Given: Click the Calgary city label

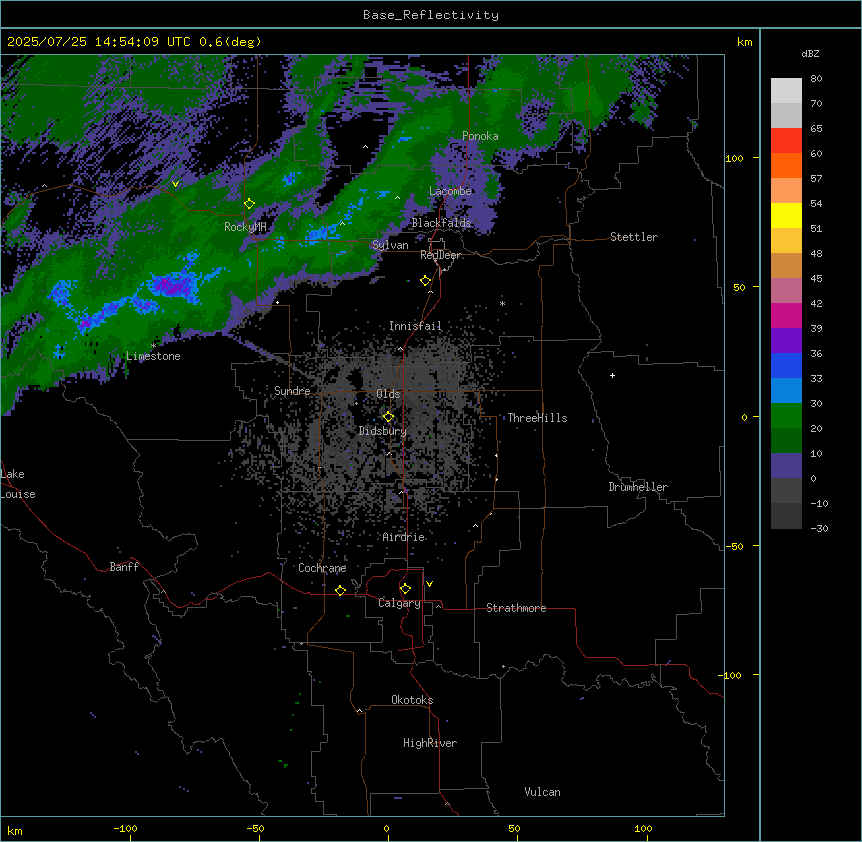Looking at the screenshot, I should (x=399, y=603).
